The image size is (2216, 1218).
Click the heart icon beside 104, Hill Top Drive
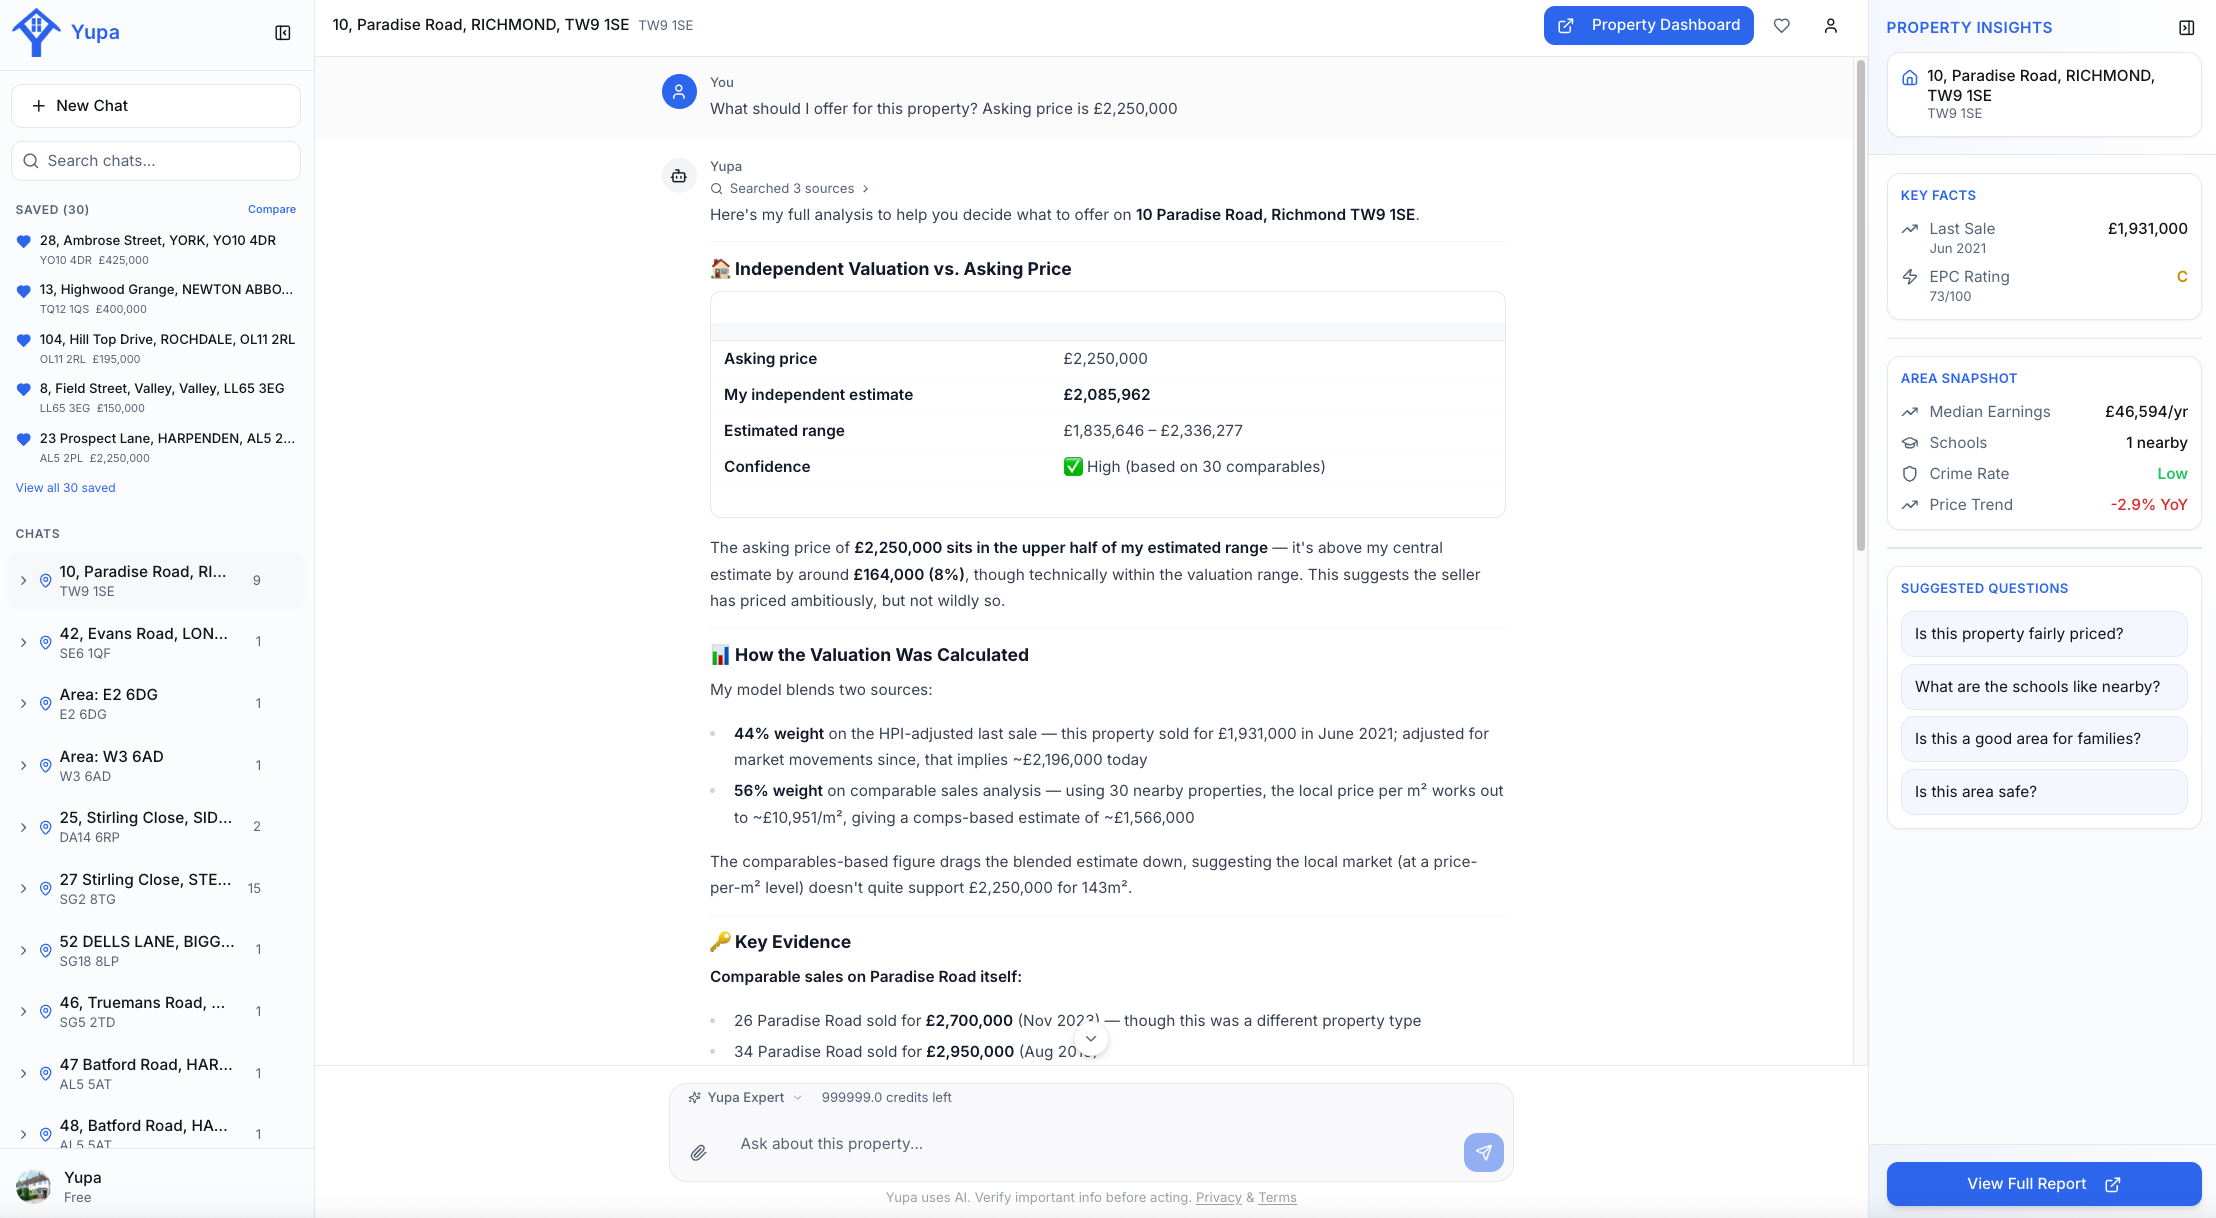[24, 340]
